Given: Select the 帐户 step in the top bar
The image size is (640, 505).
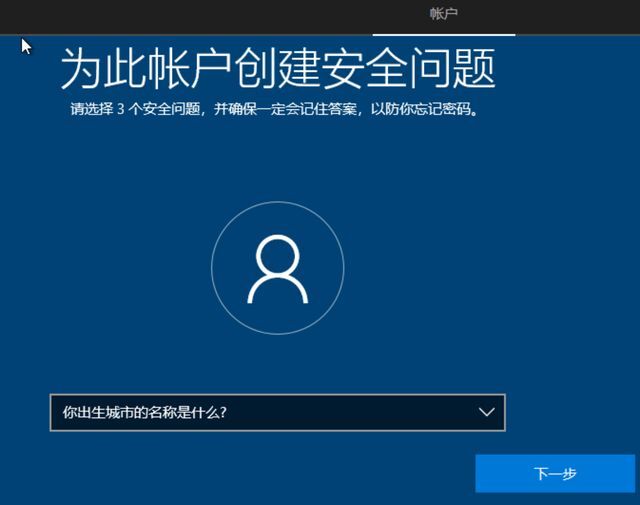Looking at the screenshot, I should tap(443, 14).
